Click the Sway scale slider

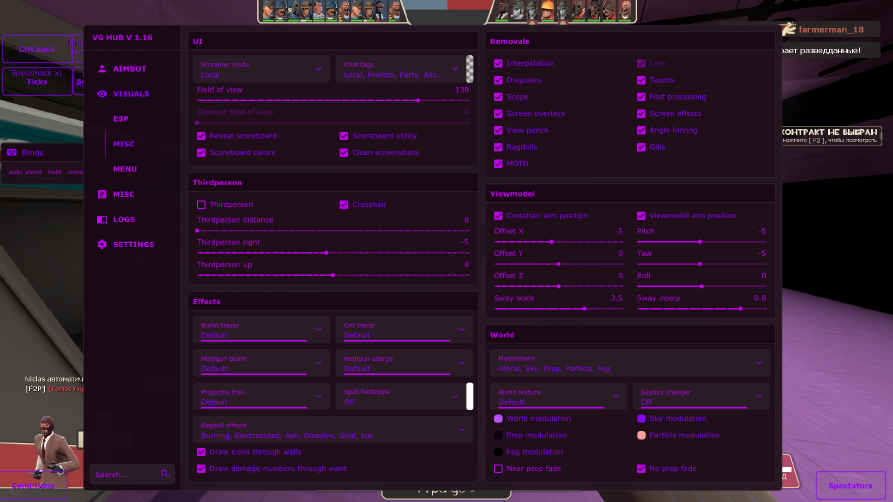pyautogui.click(x=559, y=308)
